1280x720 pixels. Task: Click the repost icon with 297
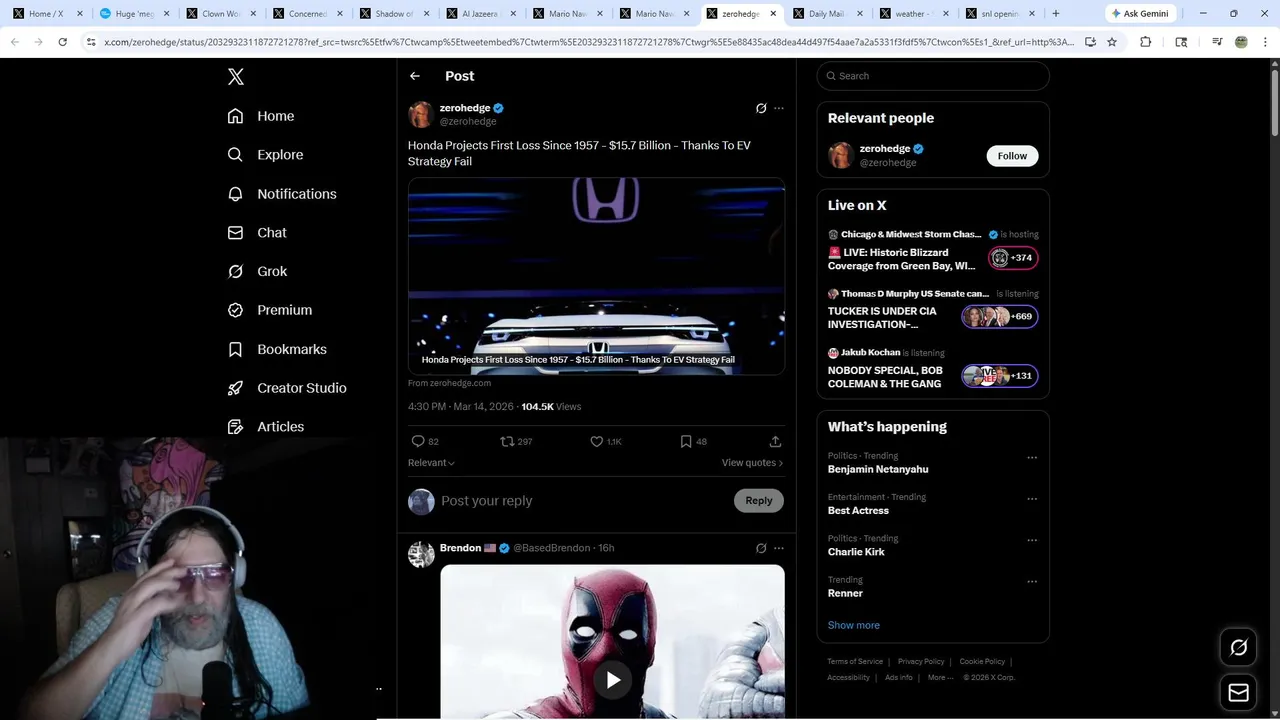tap(507, 441)
